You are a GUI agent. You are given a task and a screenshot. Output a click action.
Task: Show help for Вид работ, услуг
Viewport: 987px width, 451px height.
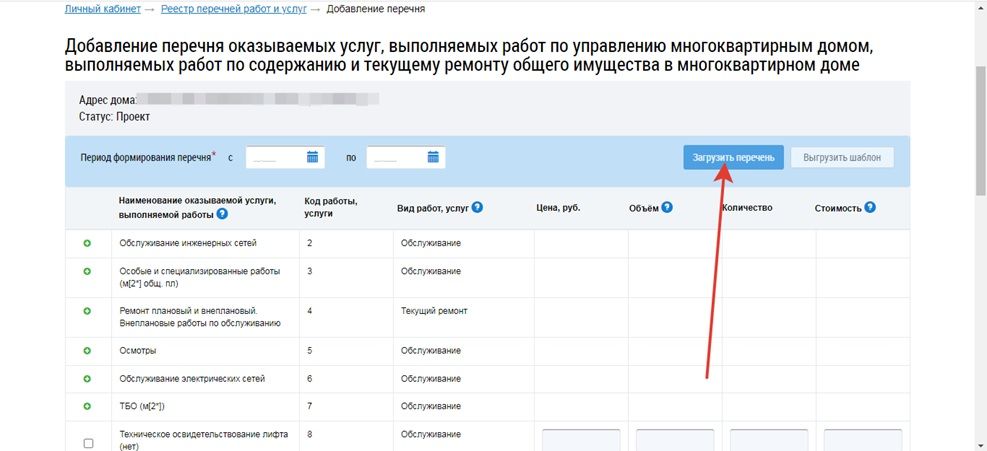477,207
